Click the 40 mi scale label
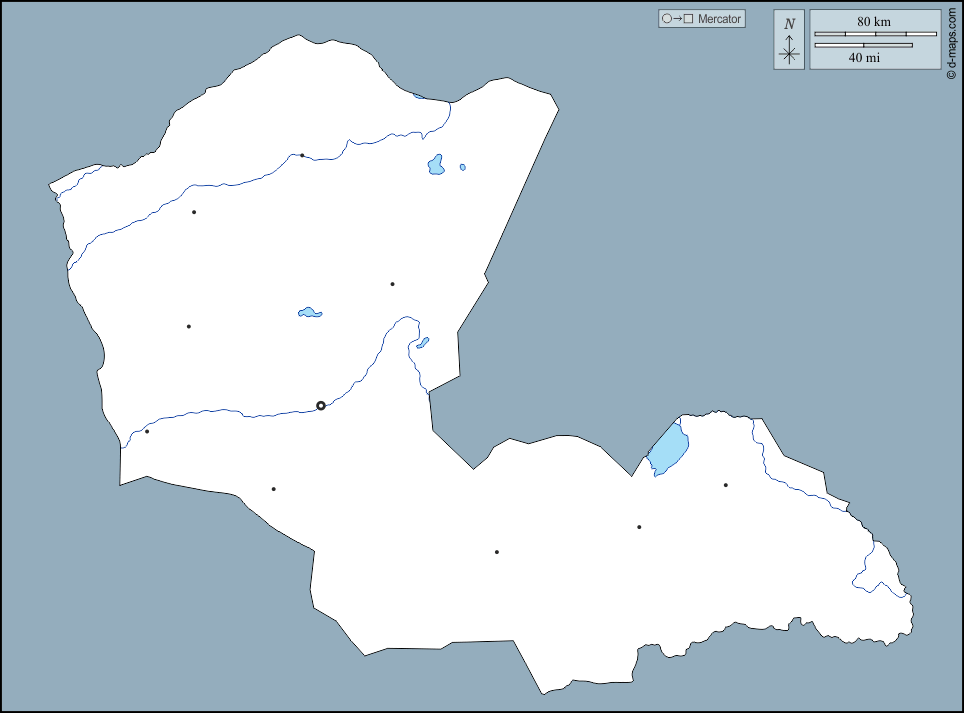964x713 pixels. point(864,58)
